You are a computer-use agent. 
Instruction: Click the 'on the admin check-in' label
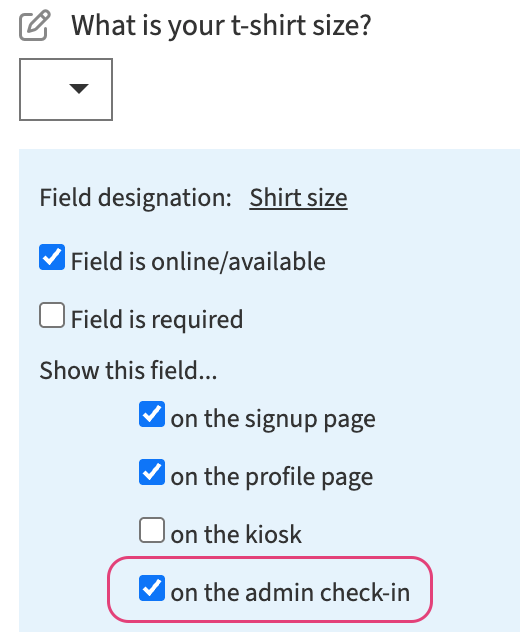coord(290,592)
